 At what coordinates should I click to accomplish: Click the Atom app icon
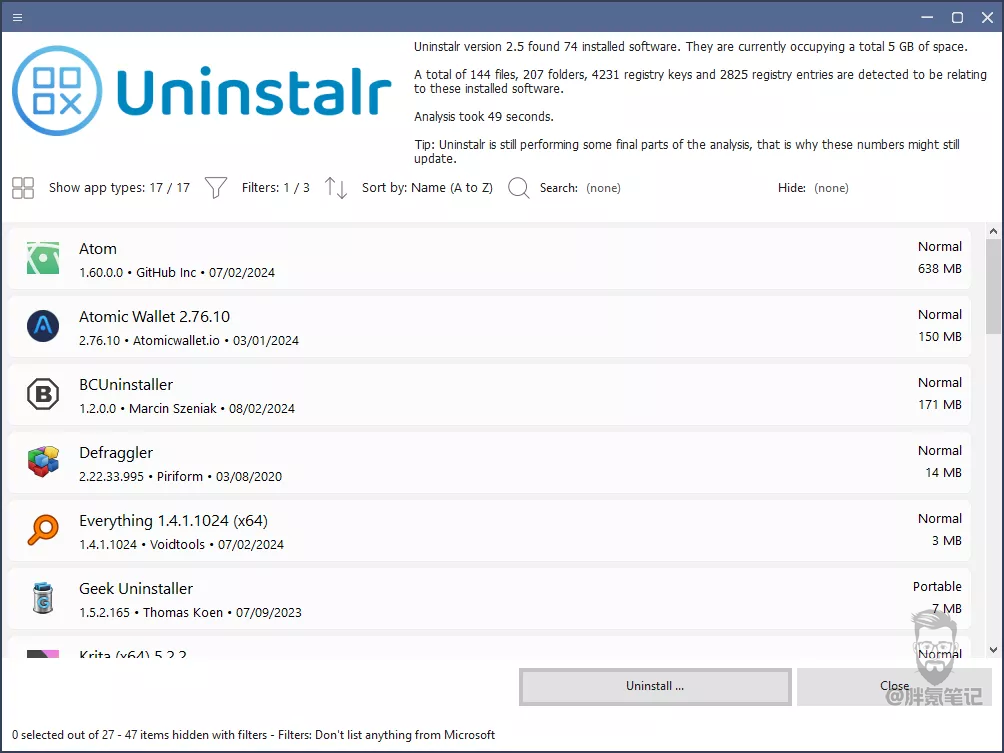pos(43,258)
